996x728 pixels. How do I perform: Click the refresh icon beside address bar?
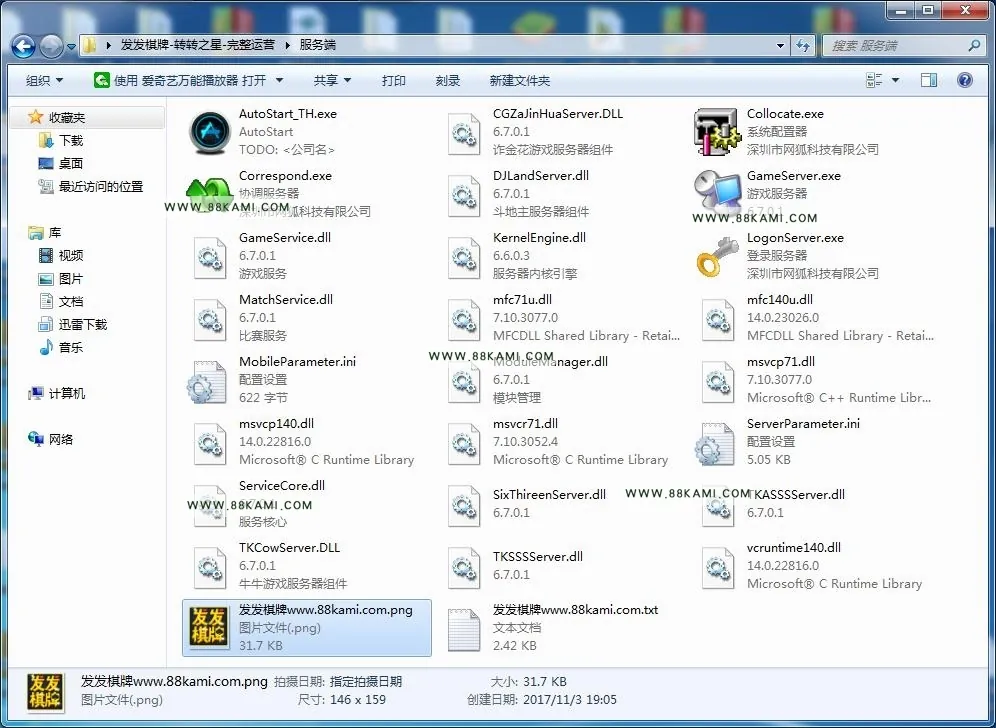pyautogui.click(x=803, y=45)
